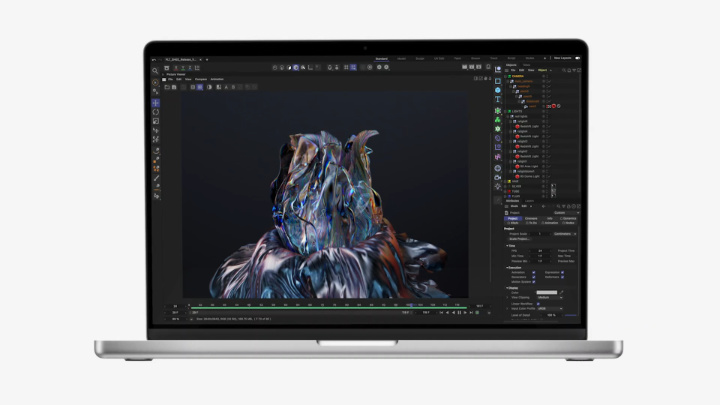Toggle the Animation execution checkbox
The width and height of the screenshot is (720, 405).
pos(534,272)
